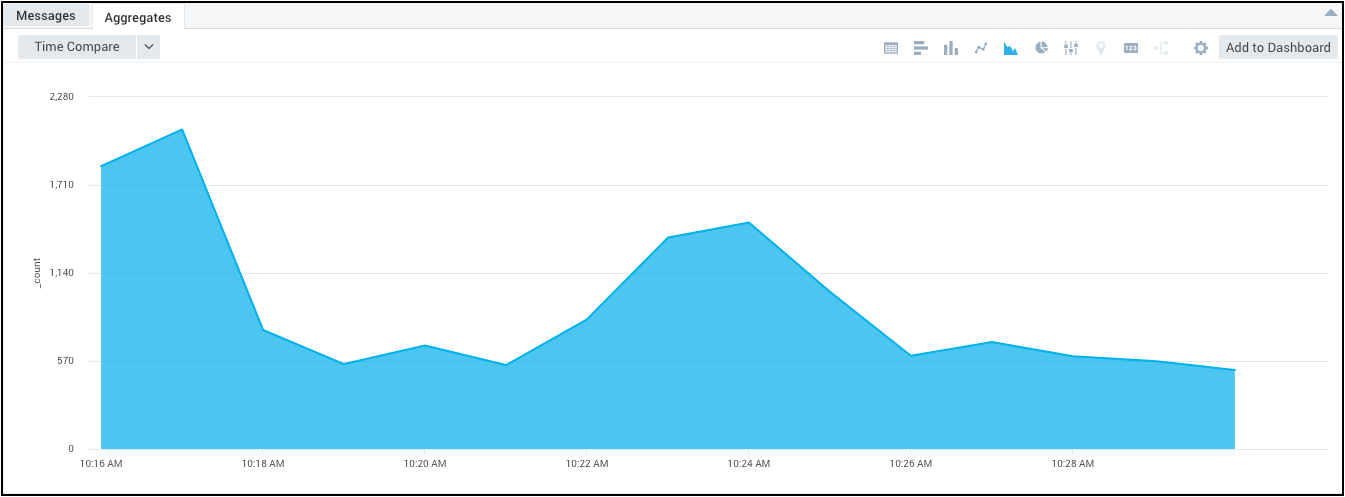1345x497 pixels.
Task: Switch to line chart view
Action: [981, 48]
